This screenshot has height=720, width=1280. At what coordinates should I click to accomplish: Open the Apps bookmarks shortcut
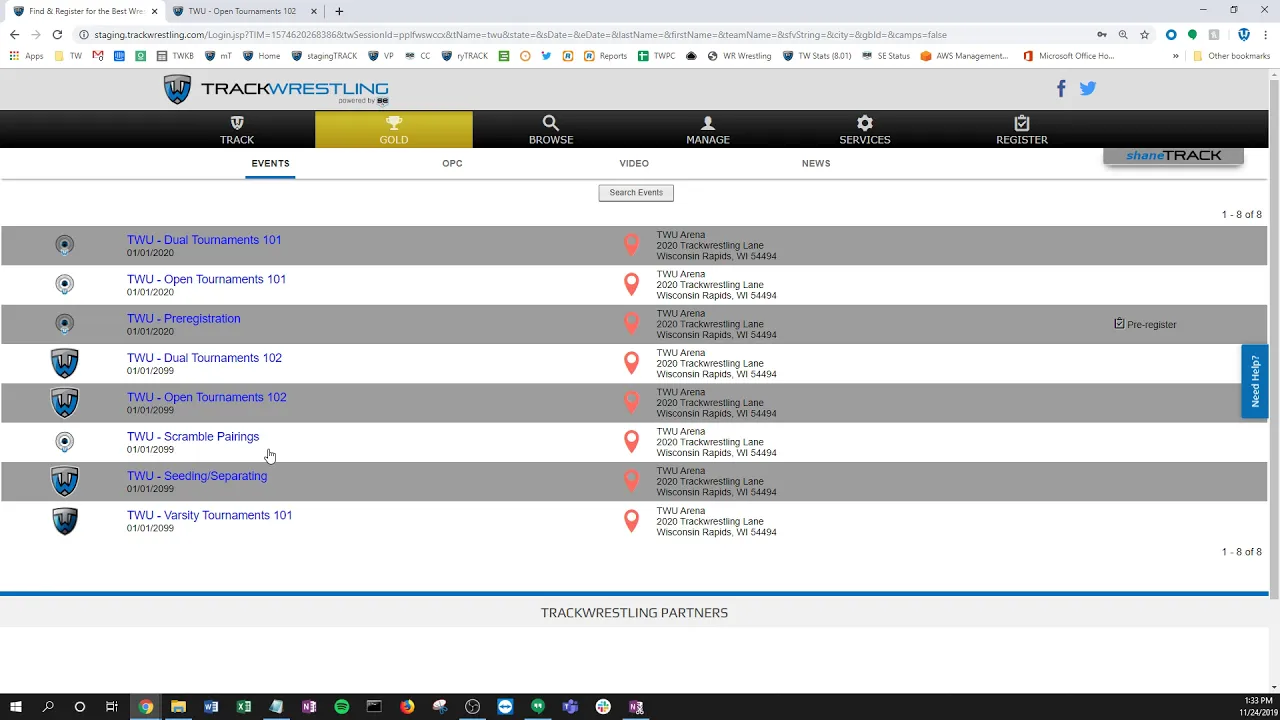[26, 56]
